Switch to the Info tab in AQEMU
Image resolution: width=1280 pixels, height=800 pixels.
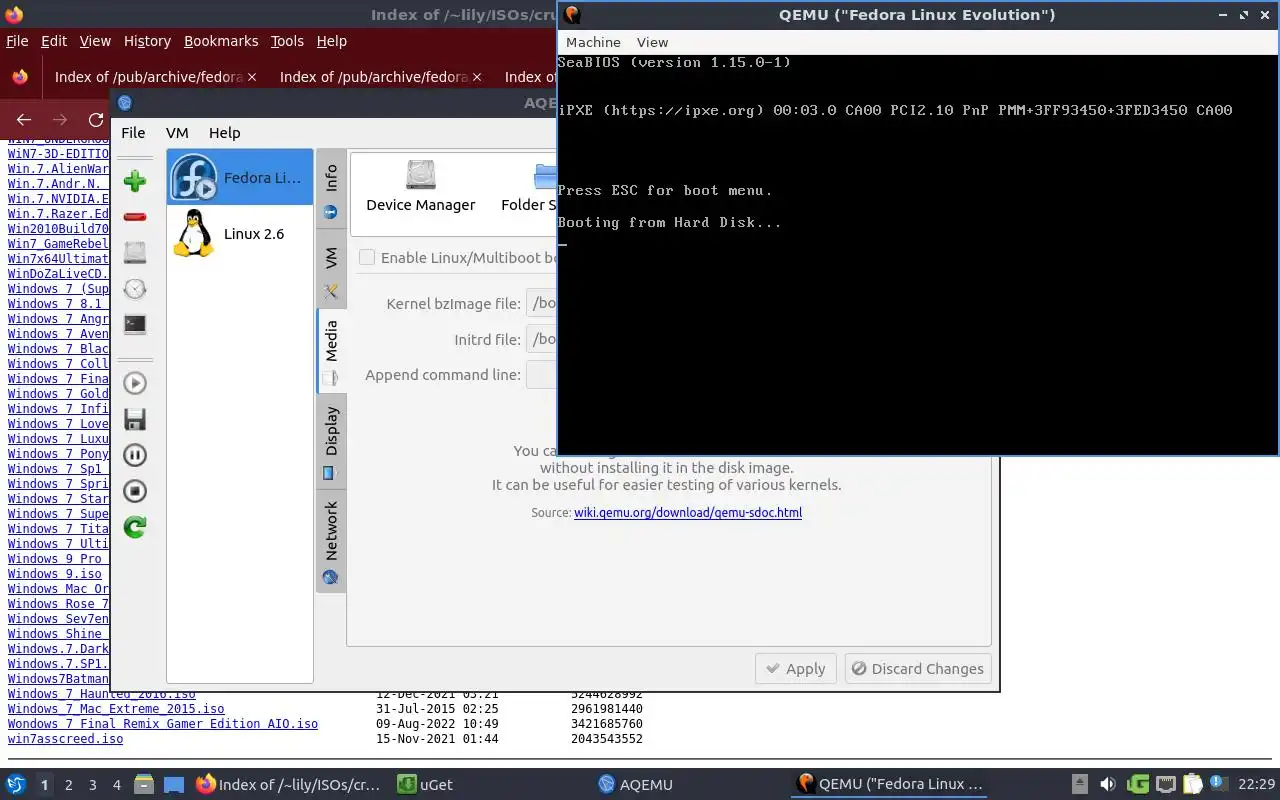(x=331, y=190)
